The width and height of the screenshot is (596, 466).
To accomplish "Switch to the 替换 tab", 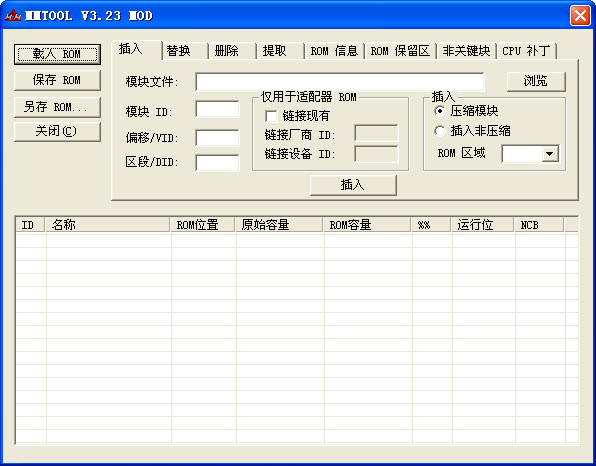I will (x=185, y=51).
